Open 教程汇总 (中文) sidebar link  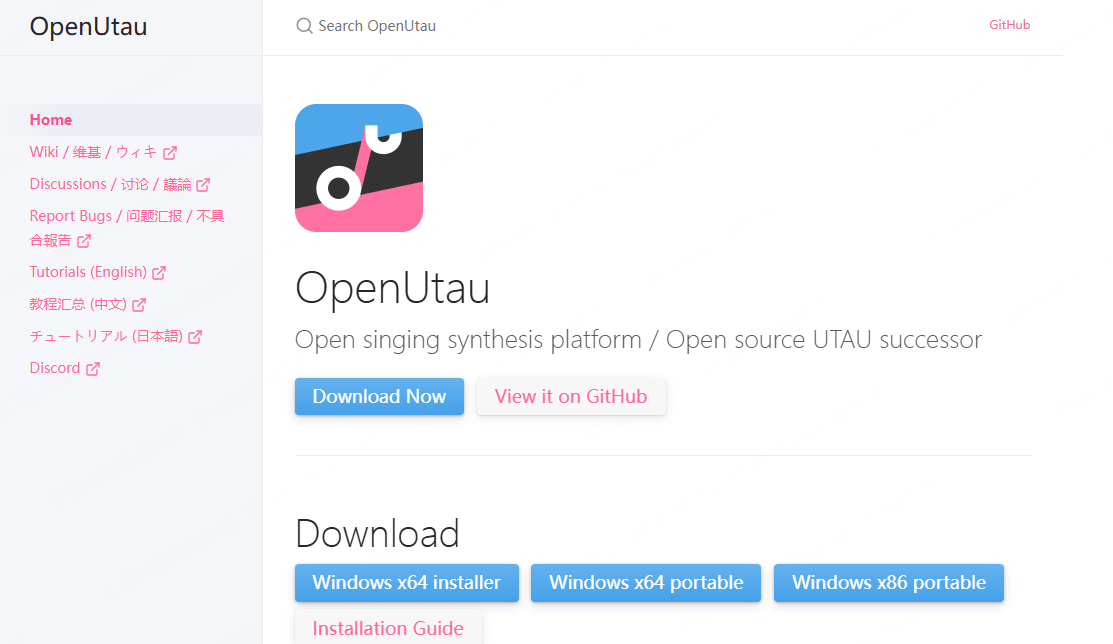tap(87, 304)
